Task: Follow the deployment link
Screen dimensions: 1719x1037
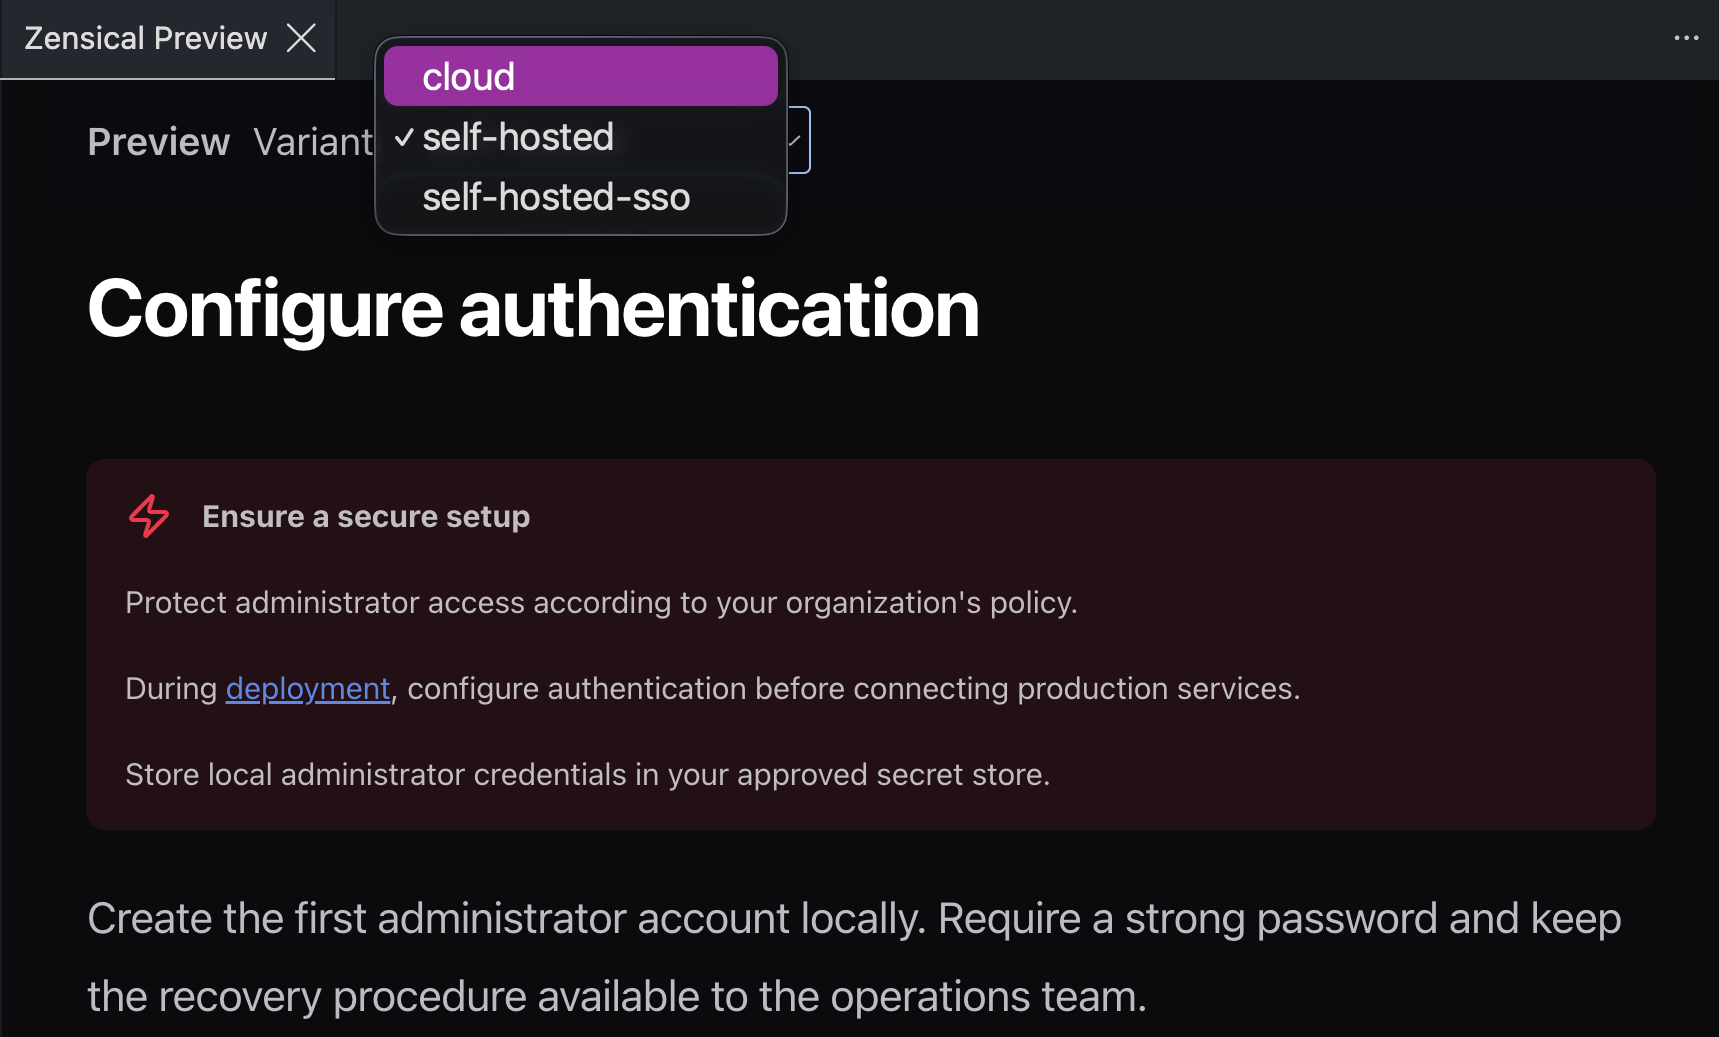Action: (307, 689)
